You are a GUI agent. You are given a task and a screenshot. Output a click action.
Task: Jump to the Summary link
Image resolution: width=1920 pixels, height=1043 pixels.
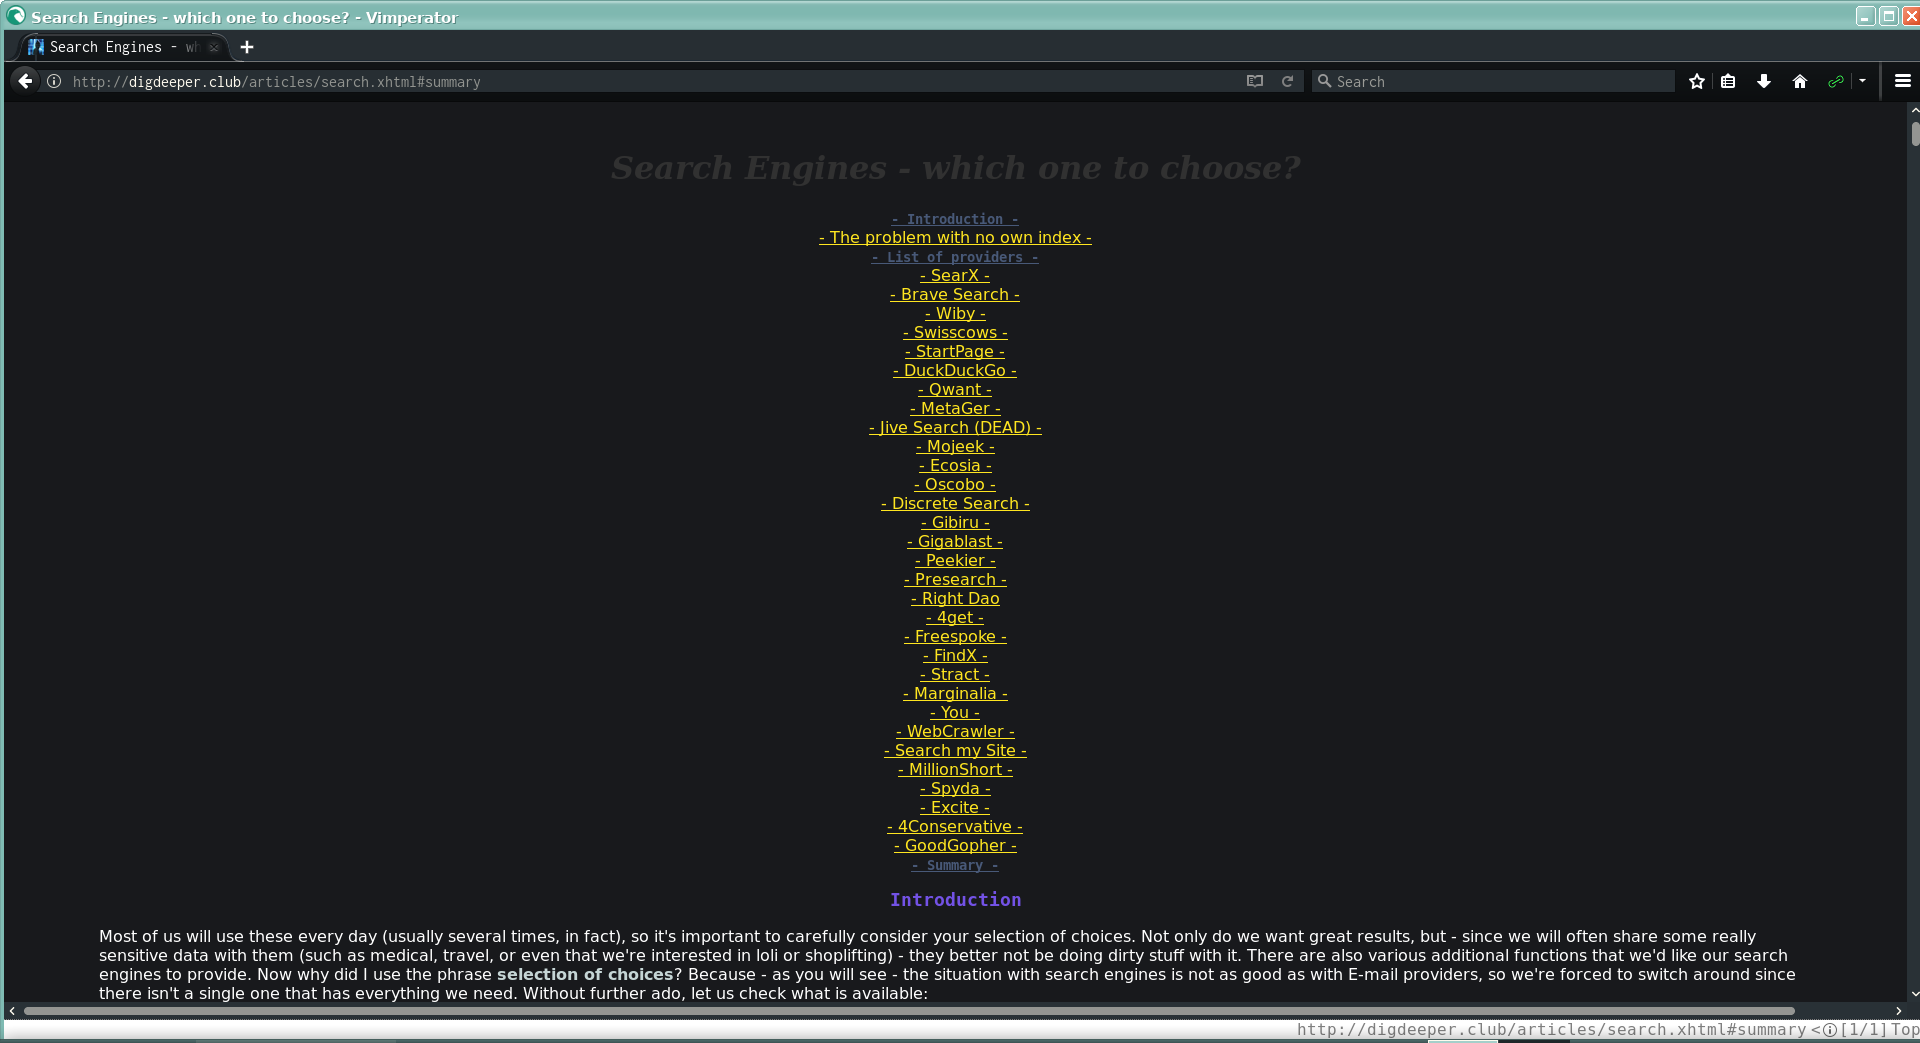coord(955,865)
